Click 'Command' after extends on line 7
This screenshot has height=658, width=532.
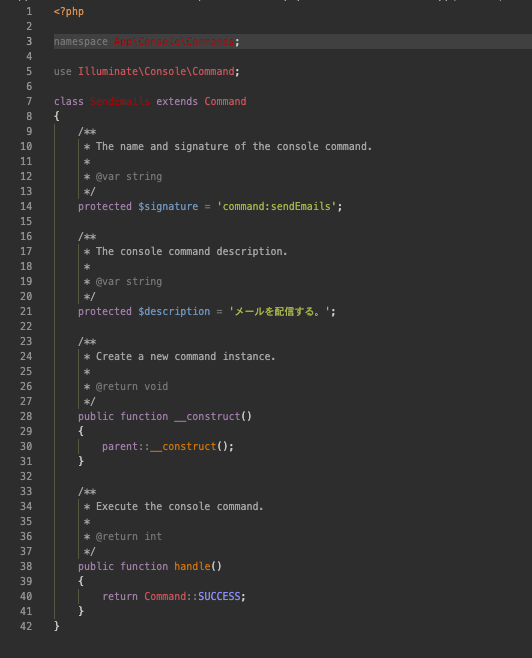click(x=225, y=102)
